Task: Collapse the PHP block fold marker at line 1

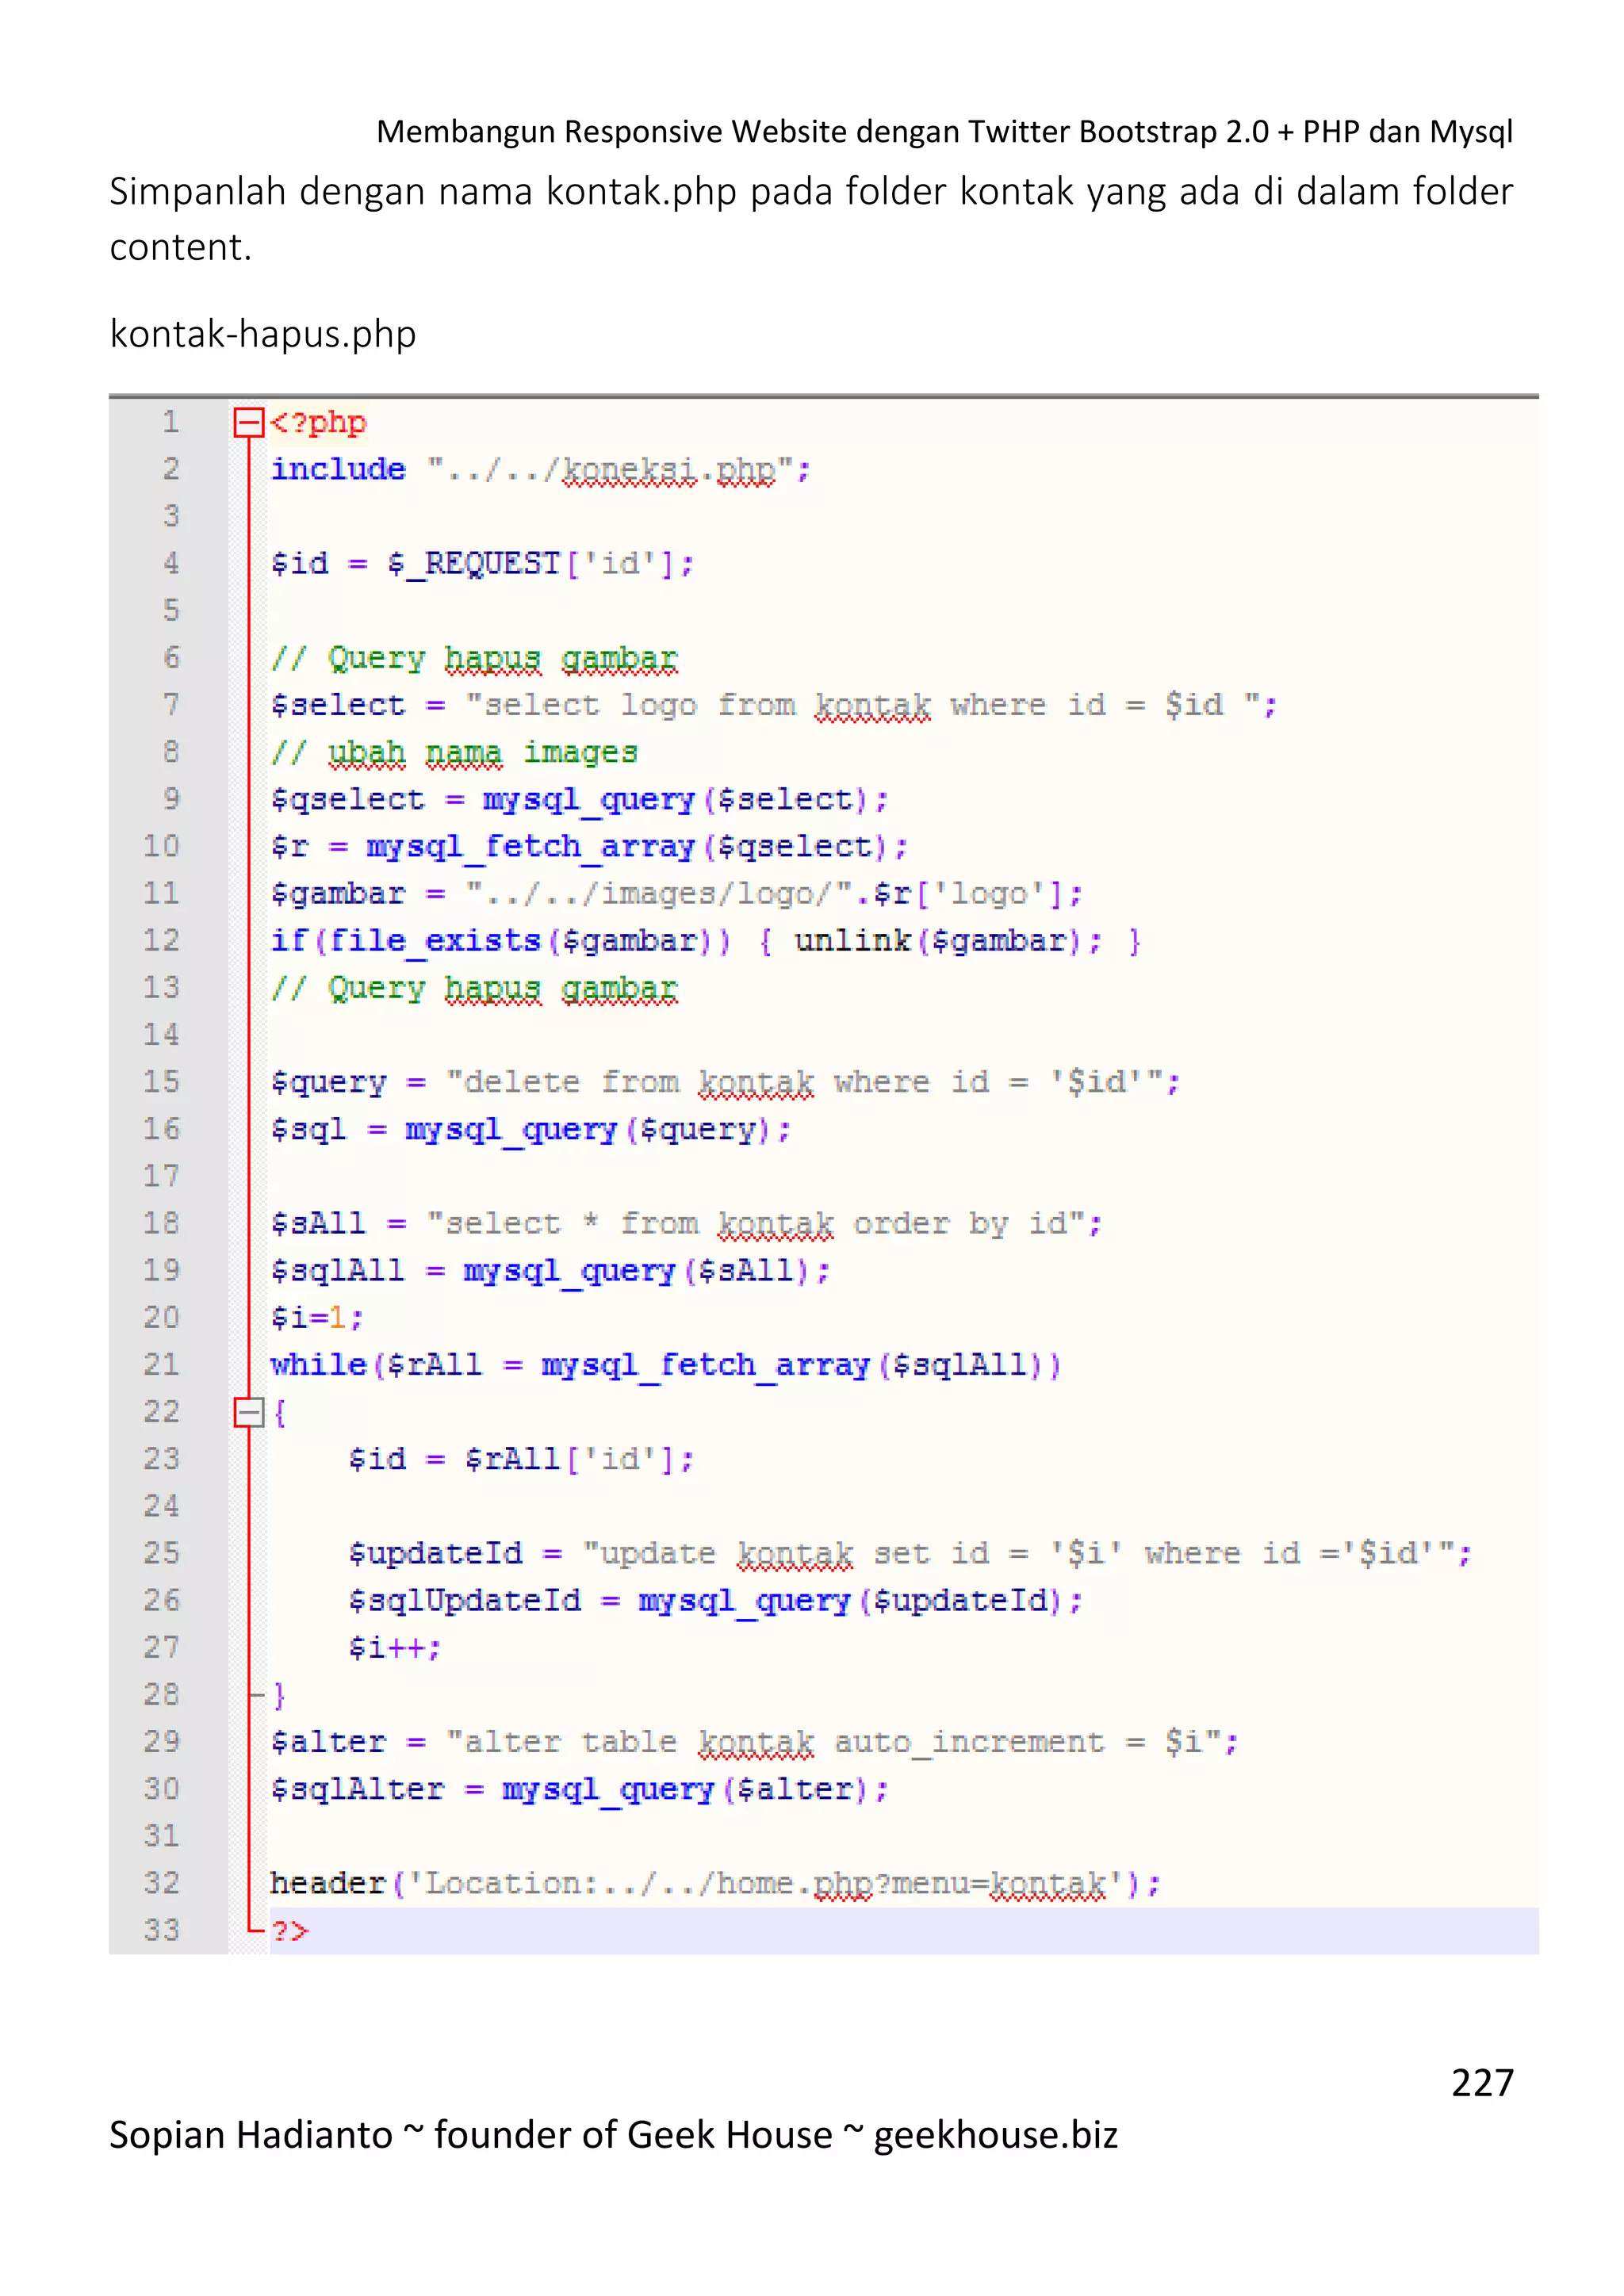Action: [x=248, y=422]
